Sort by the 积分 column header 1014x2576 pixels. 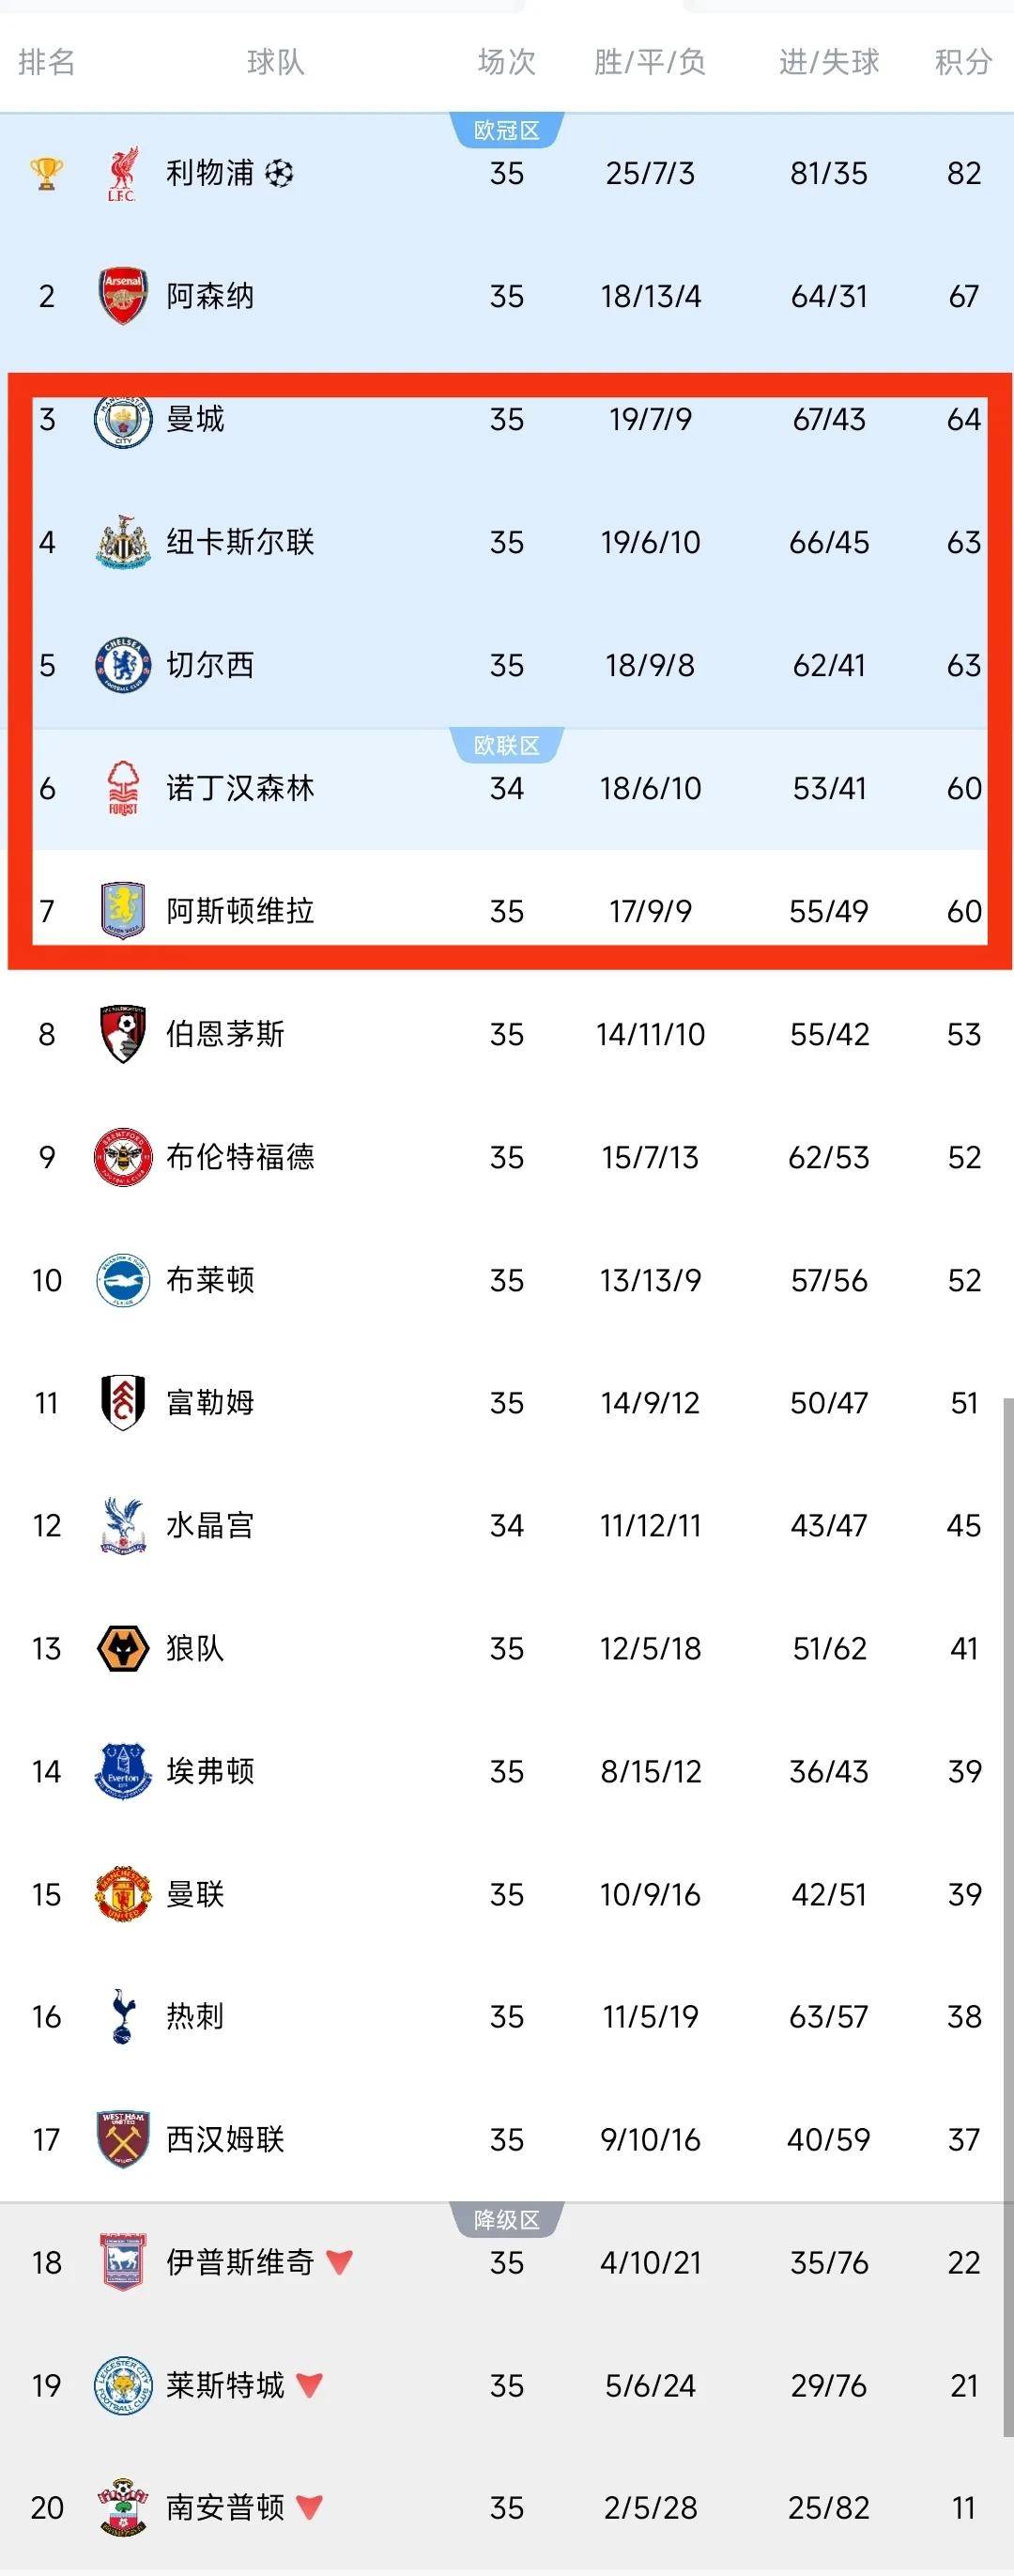[x=960, y=62]
